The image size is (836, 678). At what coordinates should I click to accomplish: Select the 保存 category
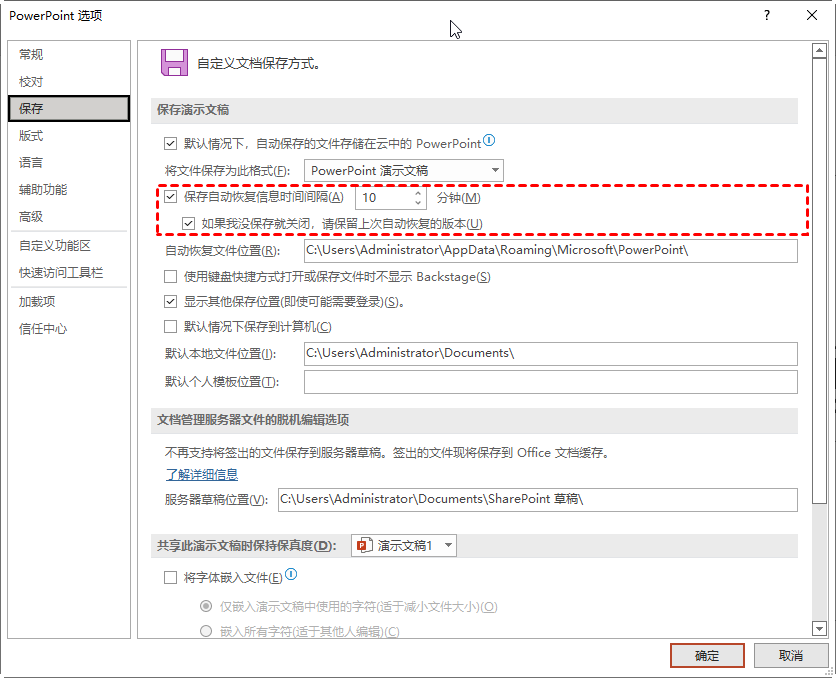[x=69, y=109]
